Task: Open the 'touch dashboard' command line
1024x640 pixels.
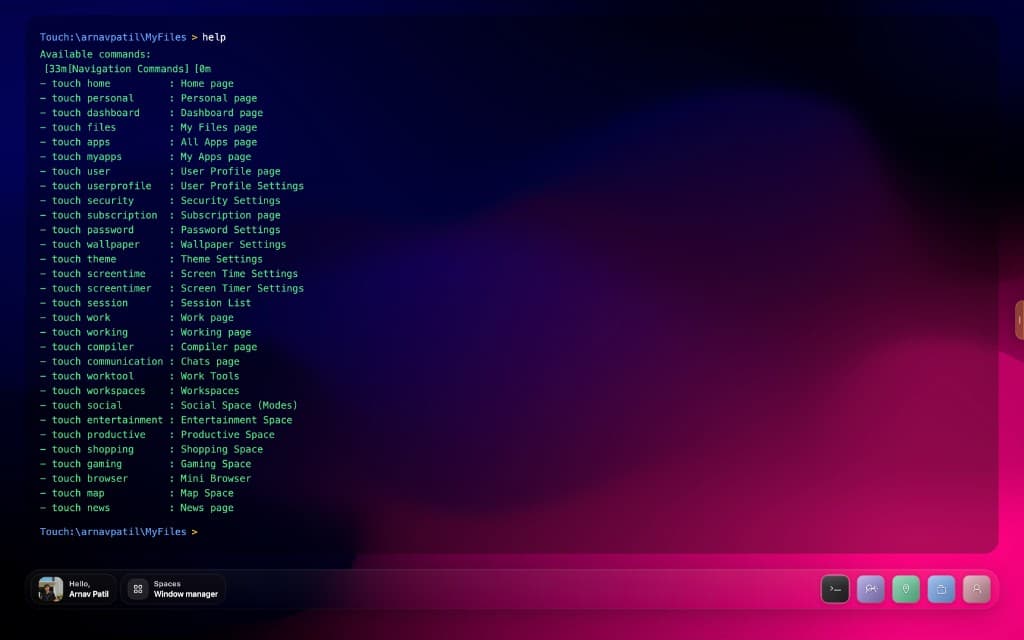Action: (x=93, y=112)
